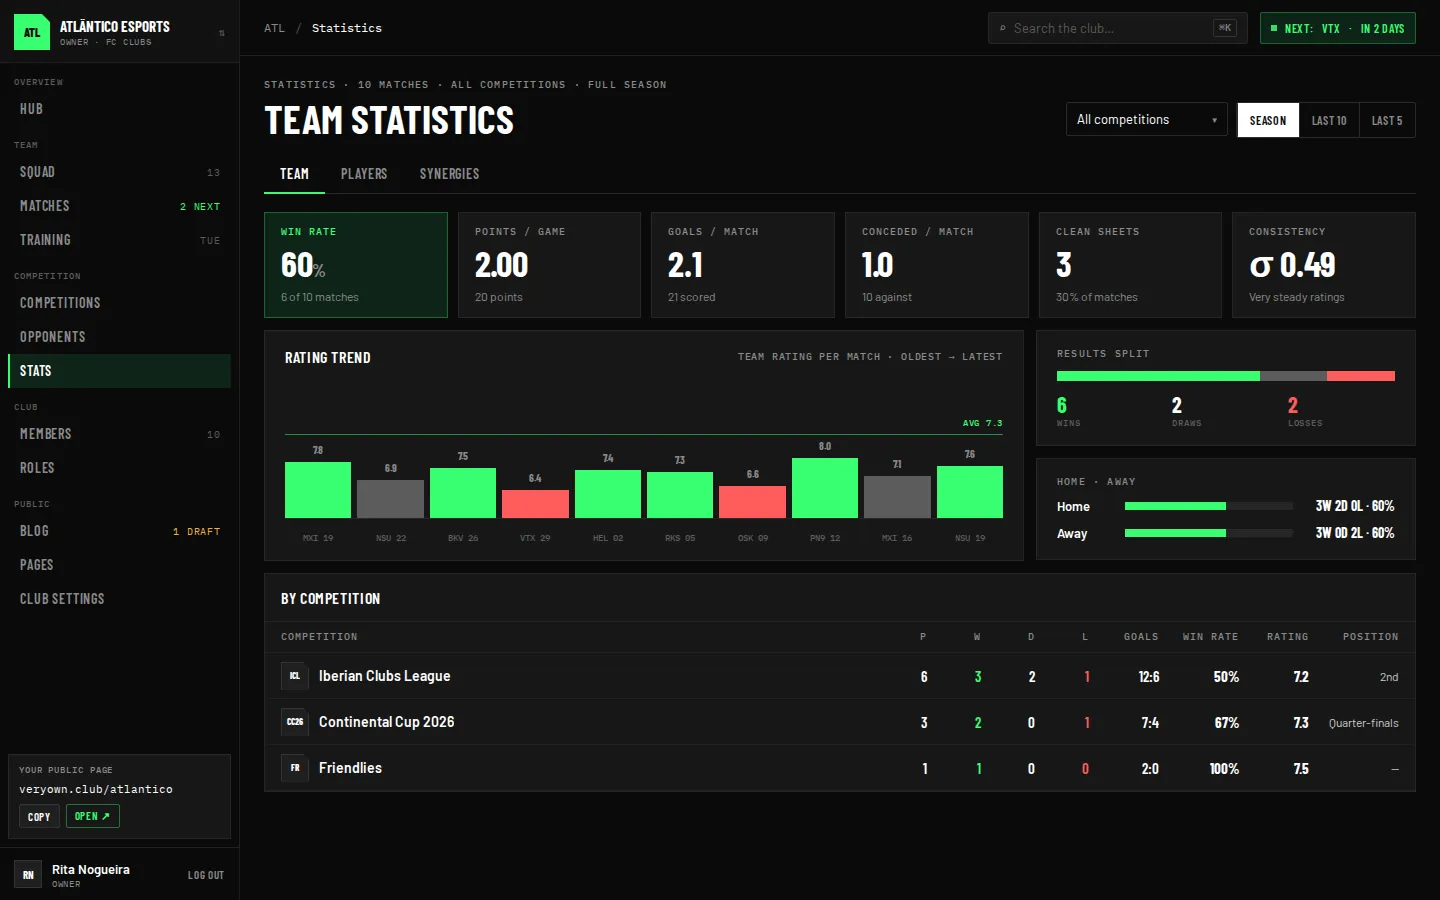Select the Continental Cup 2026 row

pos(840,722)
